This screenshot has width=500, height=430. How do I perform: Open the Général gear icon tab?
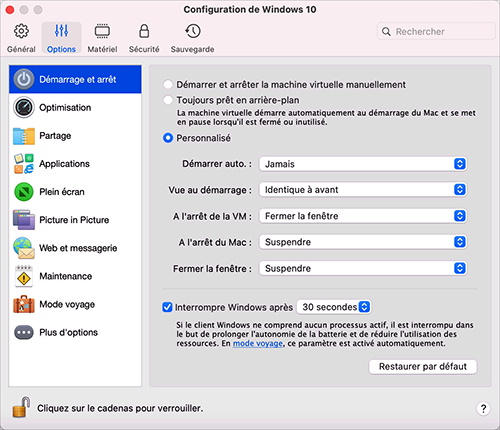(x=21, y=31)
